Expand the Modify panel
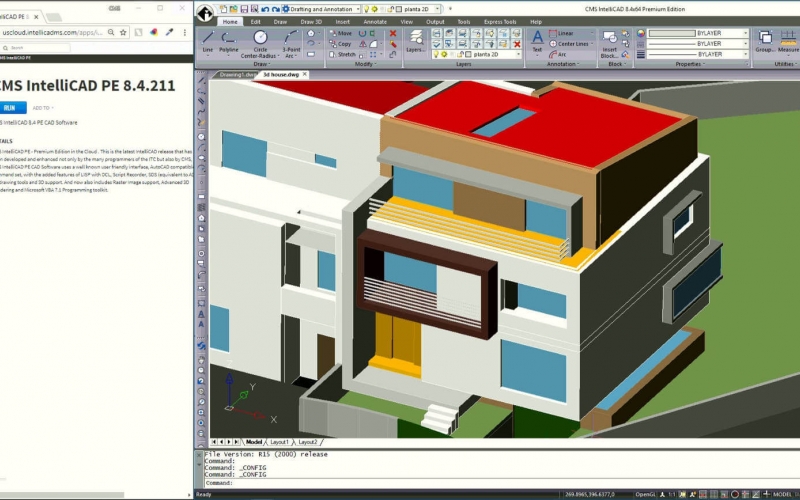 (x=365, y=64)
